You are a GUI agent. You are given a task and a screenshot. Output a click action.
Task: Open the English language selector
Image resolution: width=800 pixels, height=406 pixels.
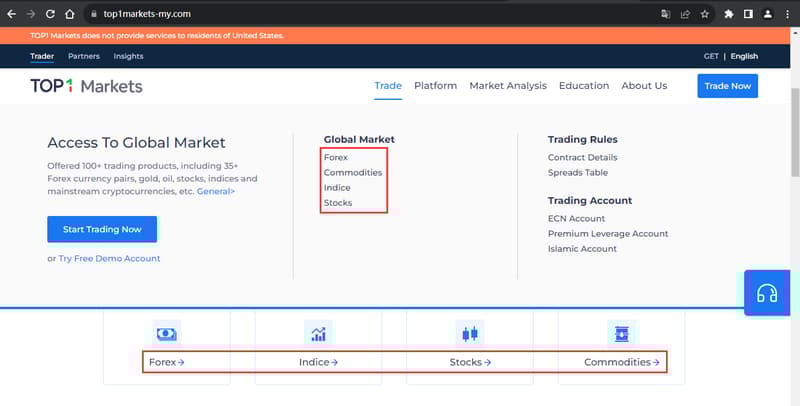click(x=744, y=56)
